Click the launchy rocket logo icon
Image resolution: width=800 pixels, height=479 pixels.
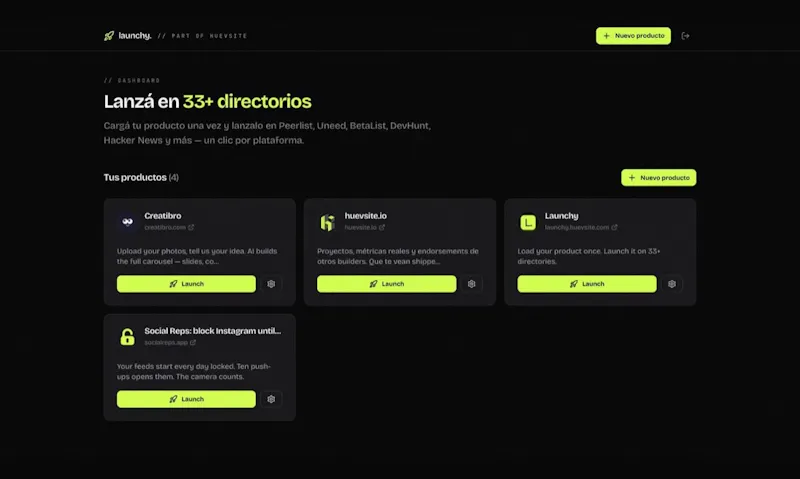pos(109,36)
